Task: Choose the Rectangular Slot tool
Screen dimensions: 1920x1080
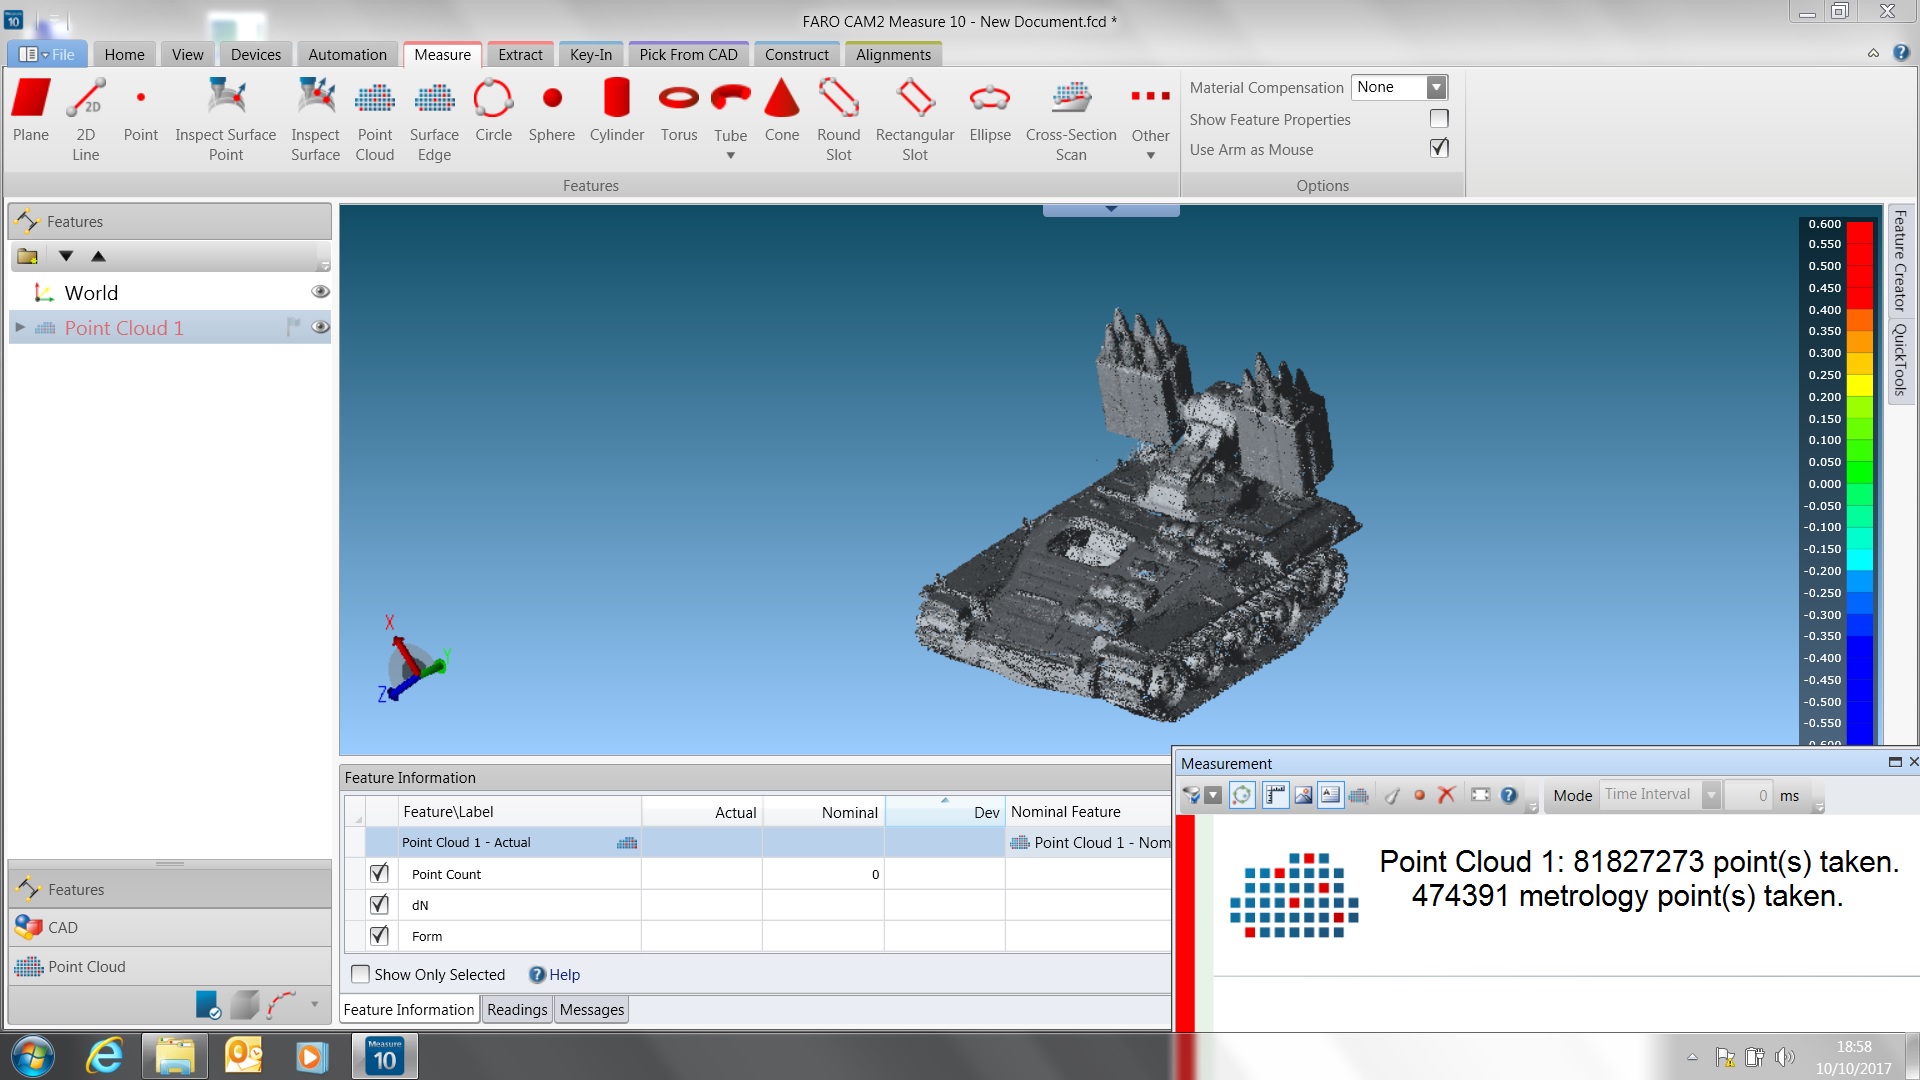Action: [915, 119]
